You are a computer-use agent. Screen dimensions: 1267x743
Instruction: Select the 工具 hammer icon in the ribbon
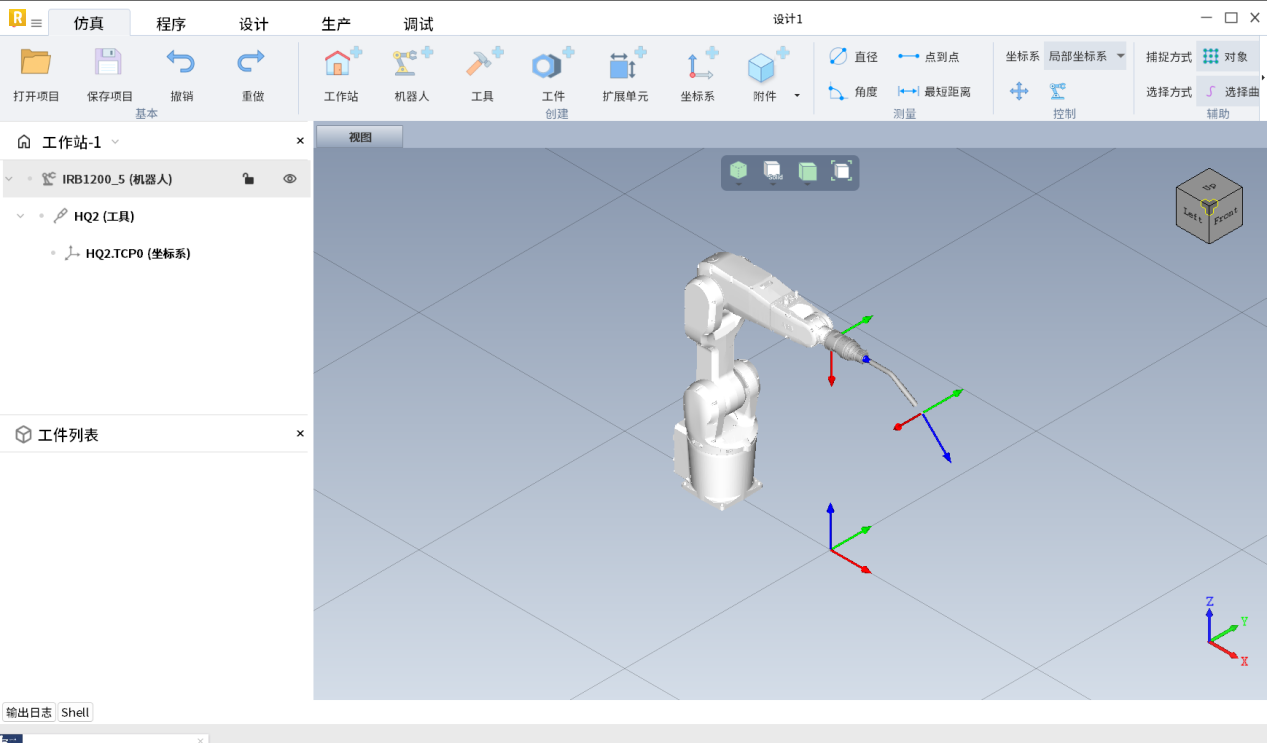click(482, 66)
